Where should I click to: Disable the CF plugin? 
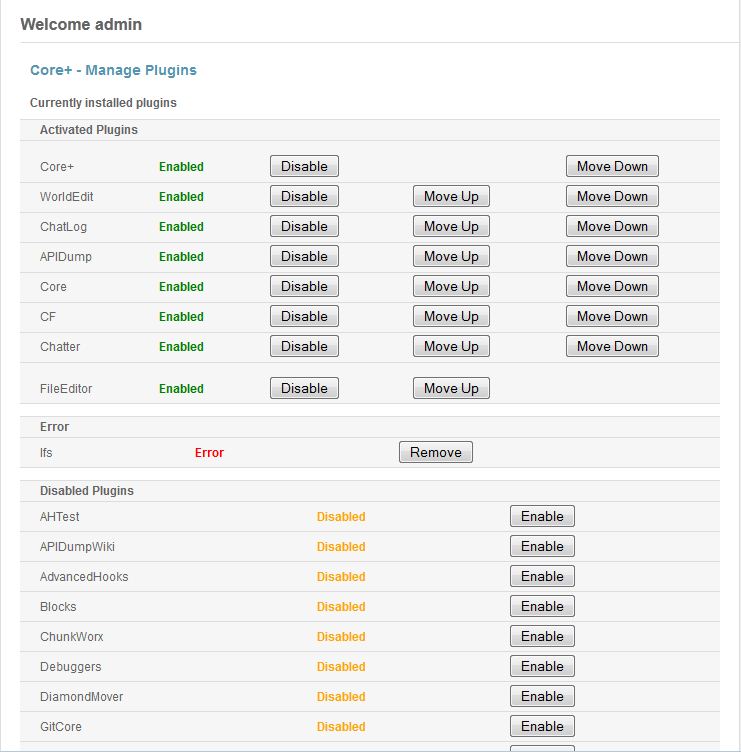[304, 316]
